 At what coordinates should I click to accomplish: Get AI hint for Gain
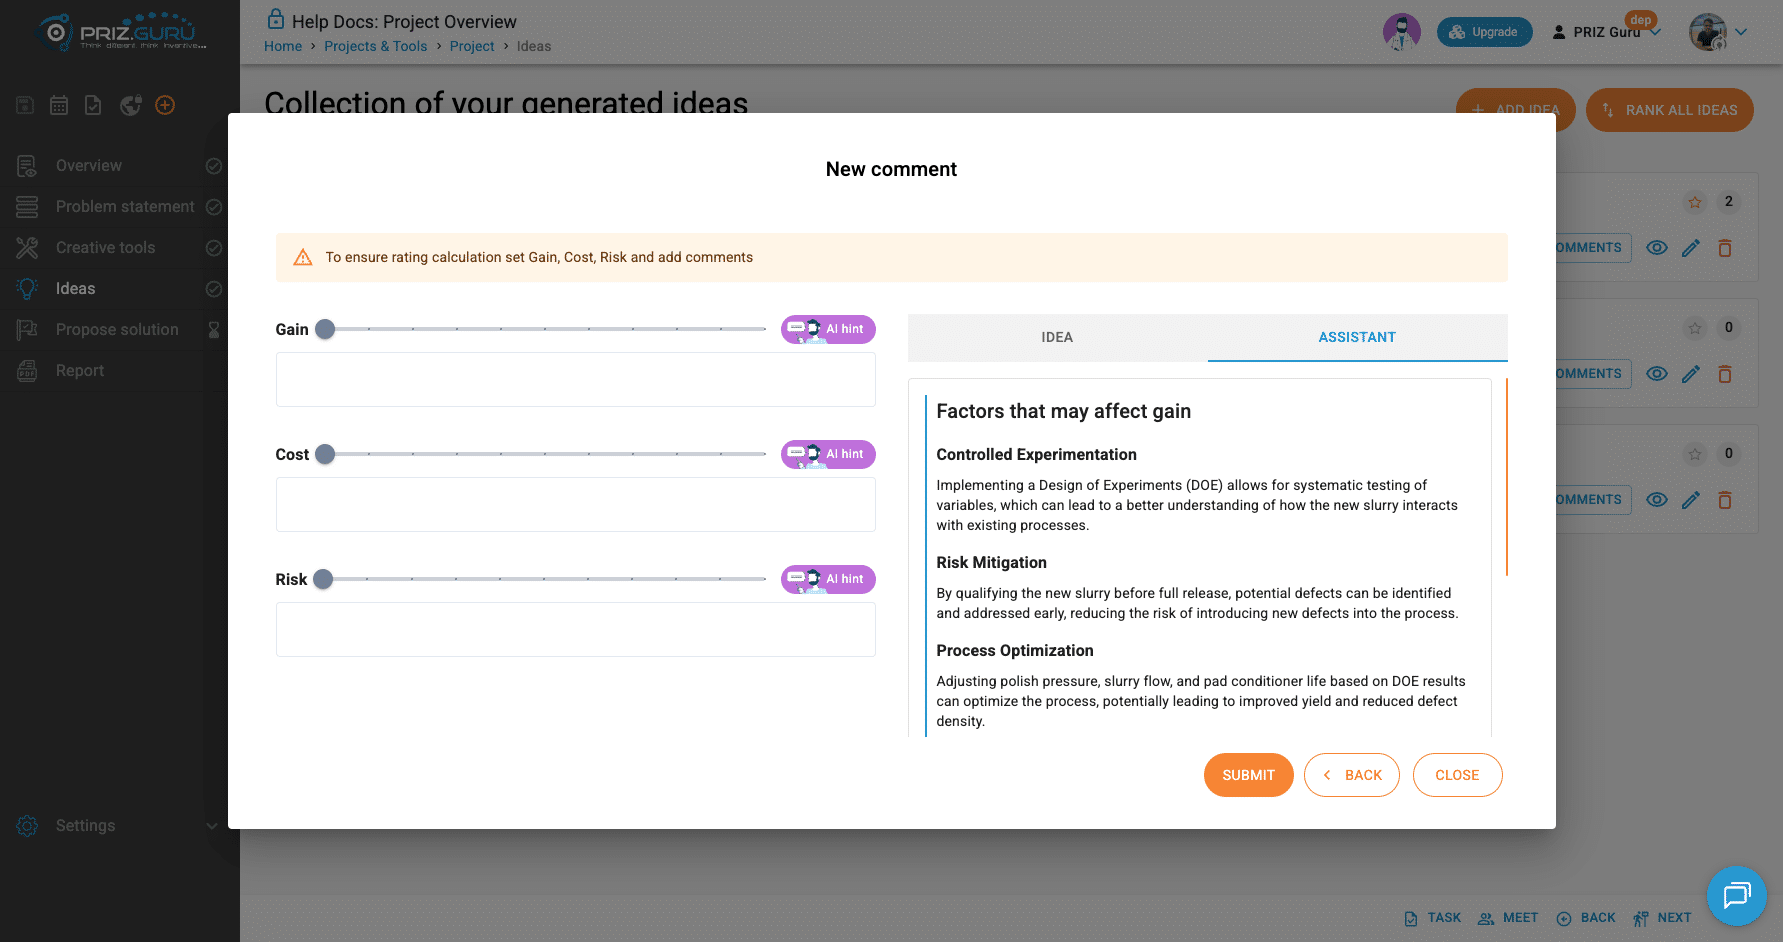pyautogui.click(x=828, y=329)
